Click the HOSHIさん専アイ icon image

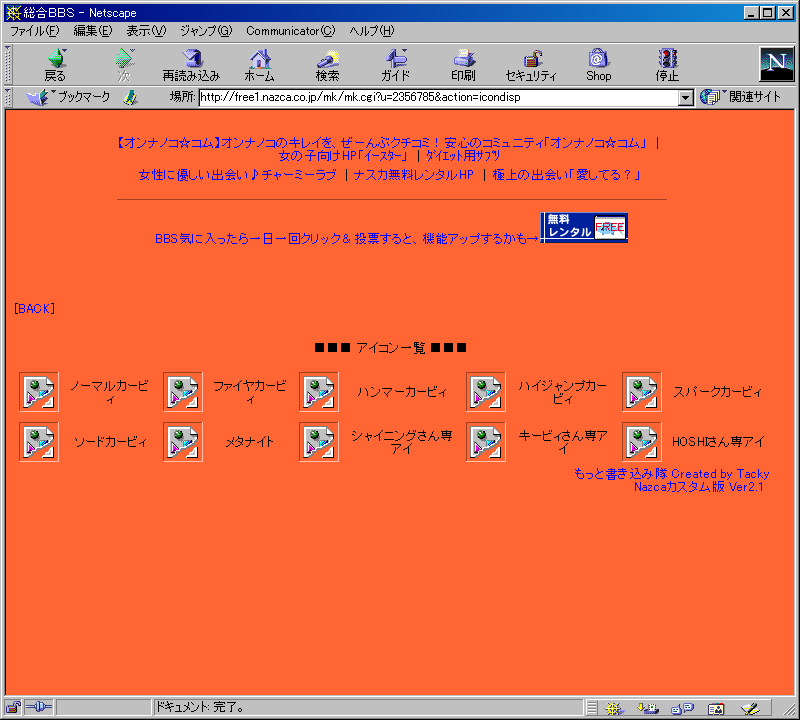coord(642,442)
